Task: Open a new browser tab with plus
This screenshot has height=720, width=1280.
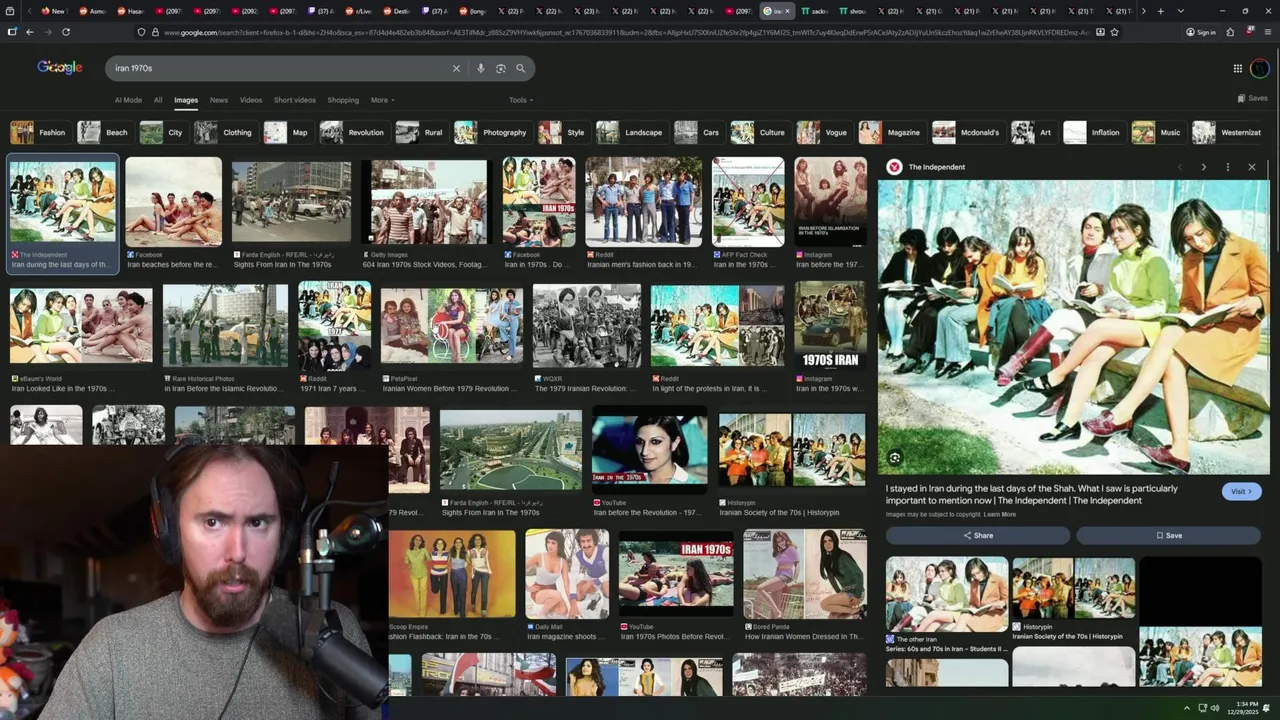Action: (x=1160, y=11)
